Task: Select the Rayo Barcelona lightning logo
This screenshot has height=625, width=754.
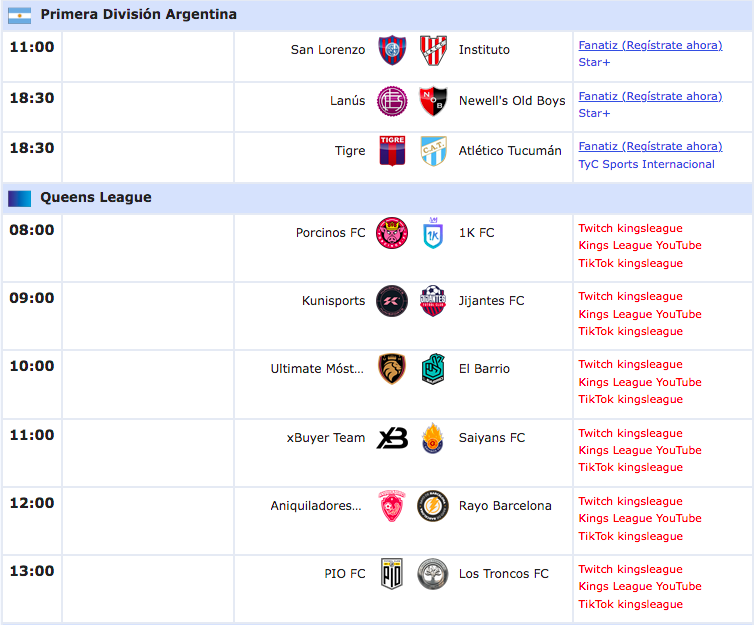Action: [x=433, y=506]
